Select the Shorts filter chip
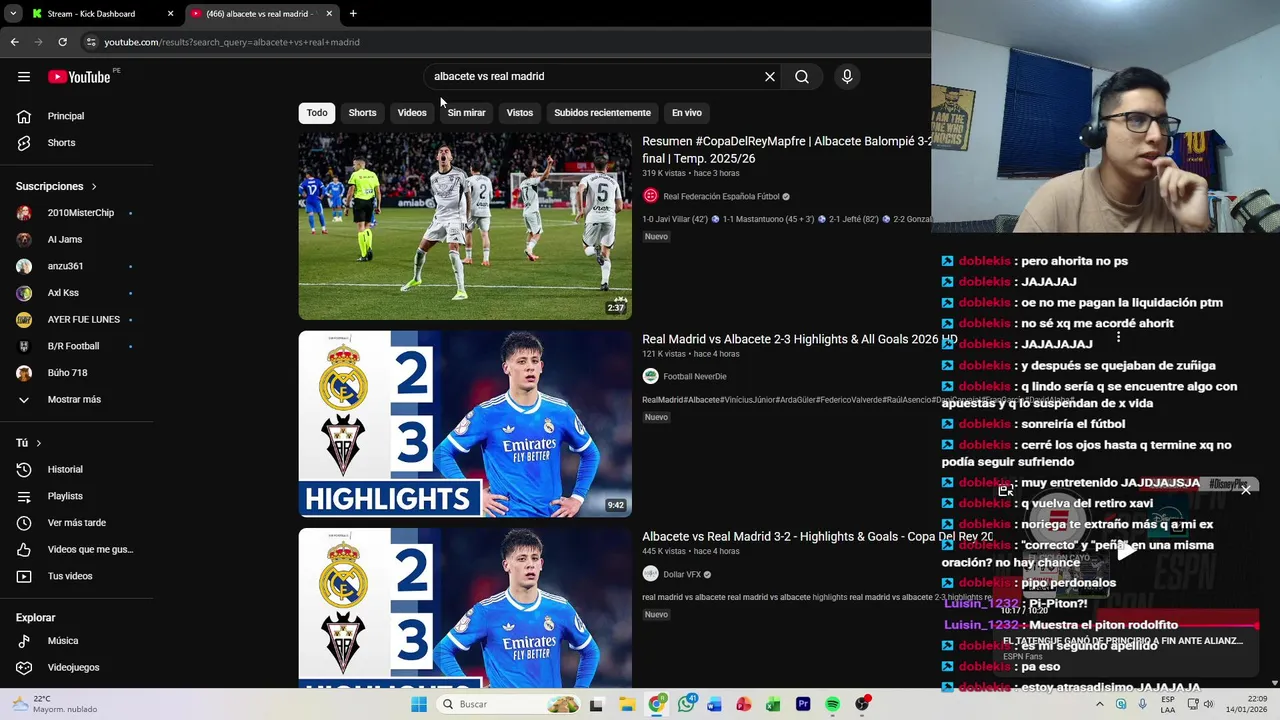The width and height of the screenshot is (1280, 720). pos(362,113)
